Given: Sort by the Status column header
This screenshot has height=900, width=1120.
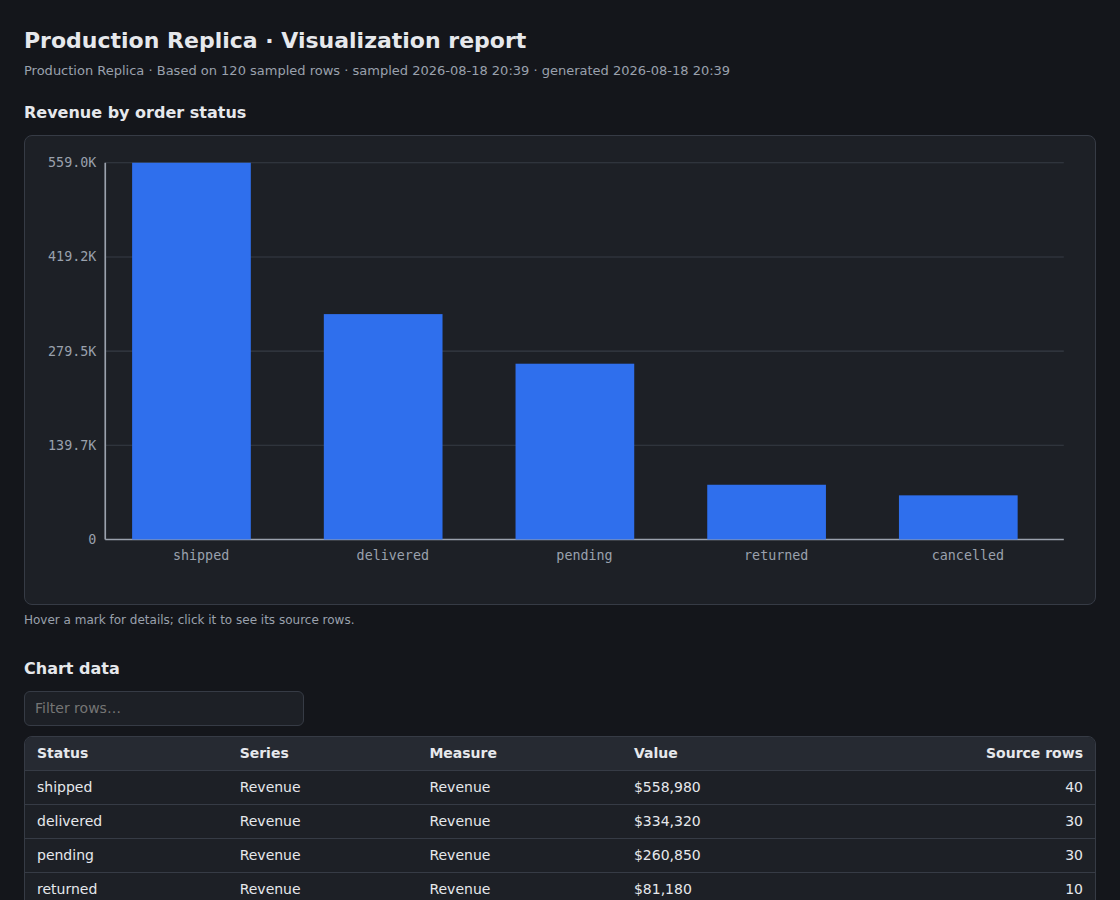Looking at the screenshot, I should (x=63, y=754).
